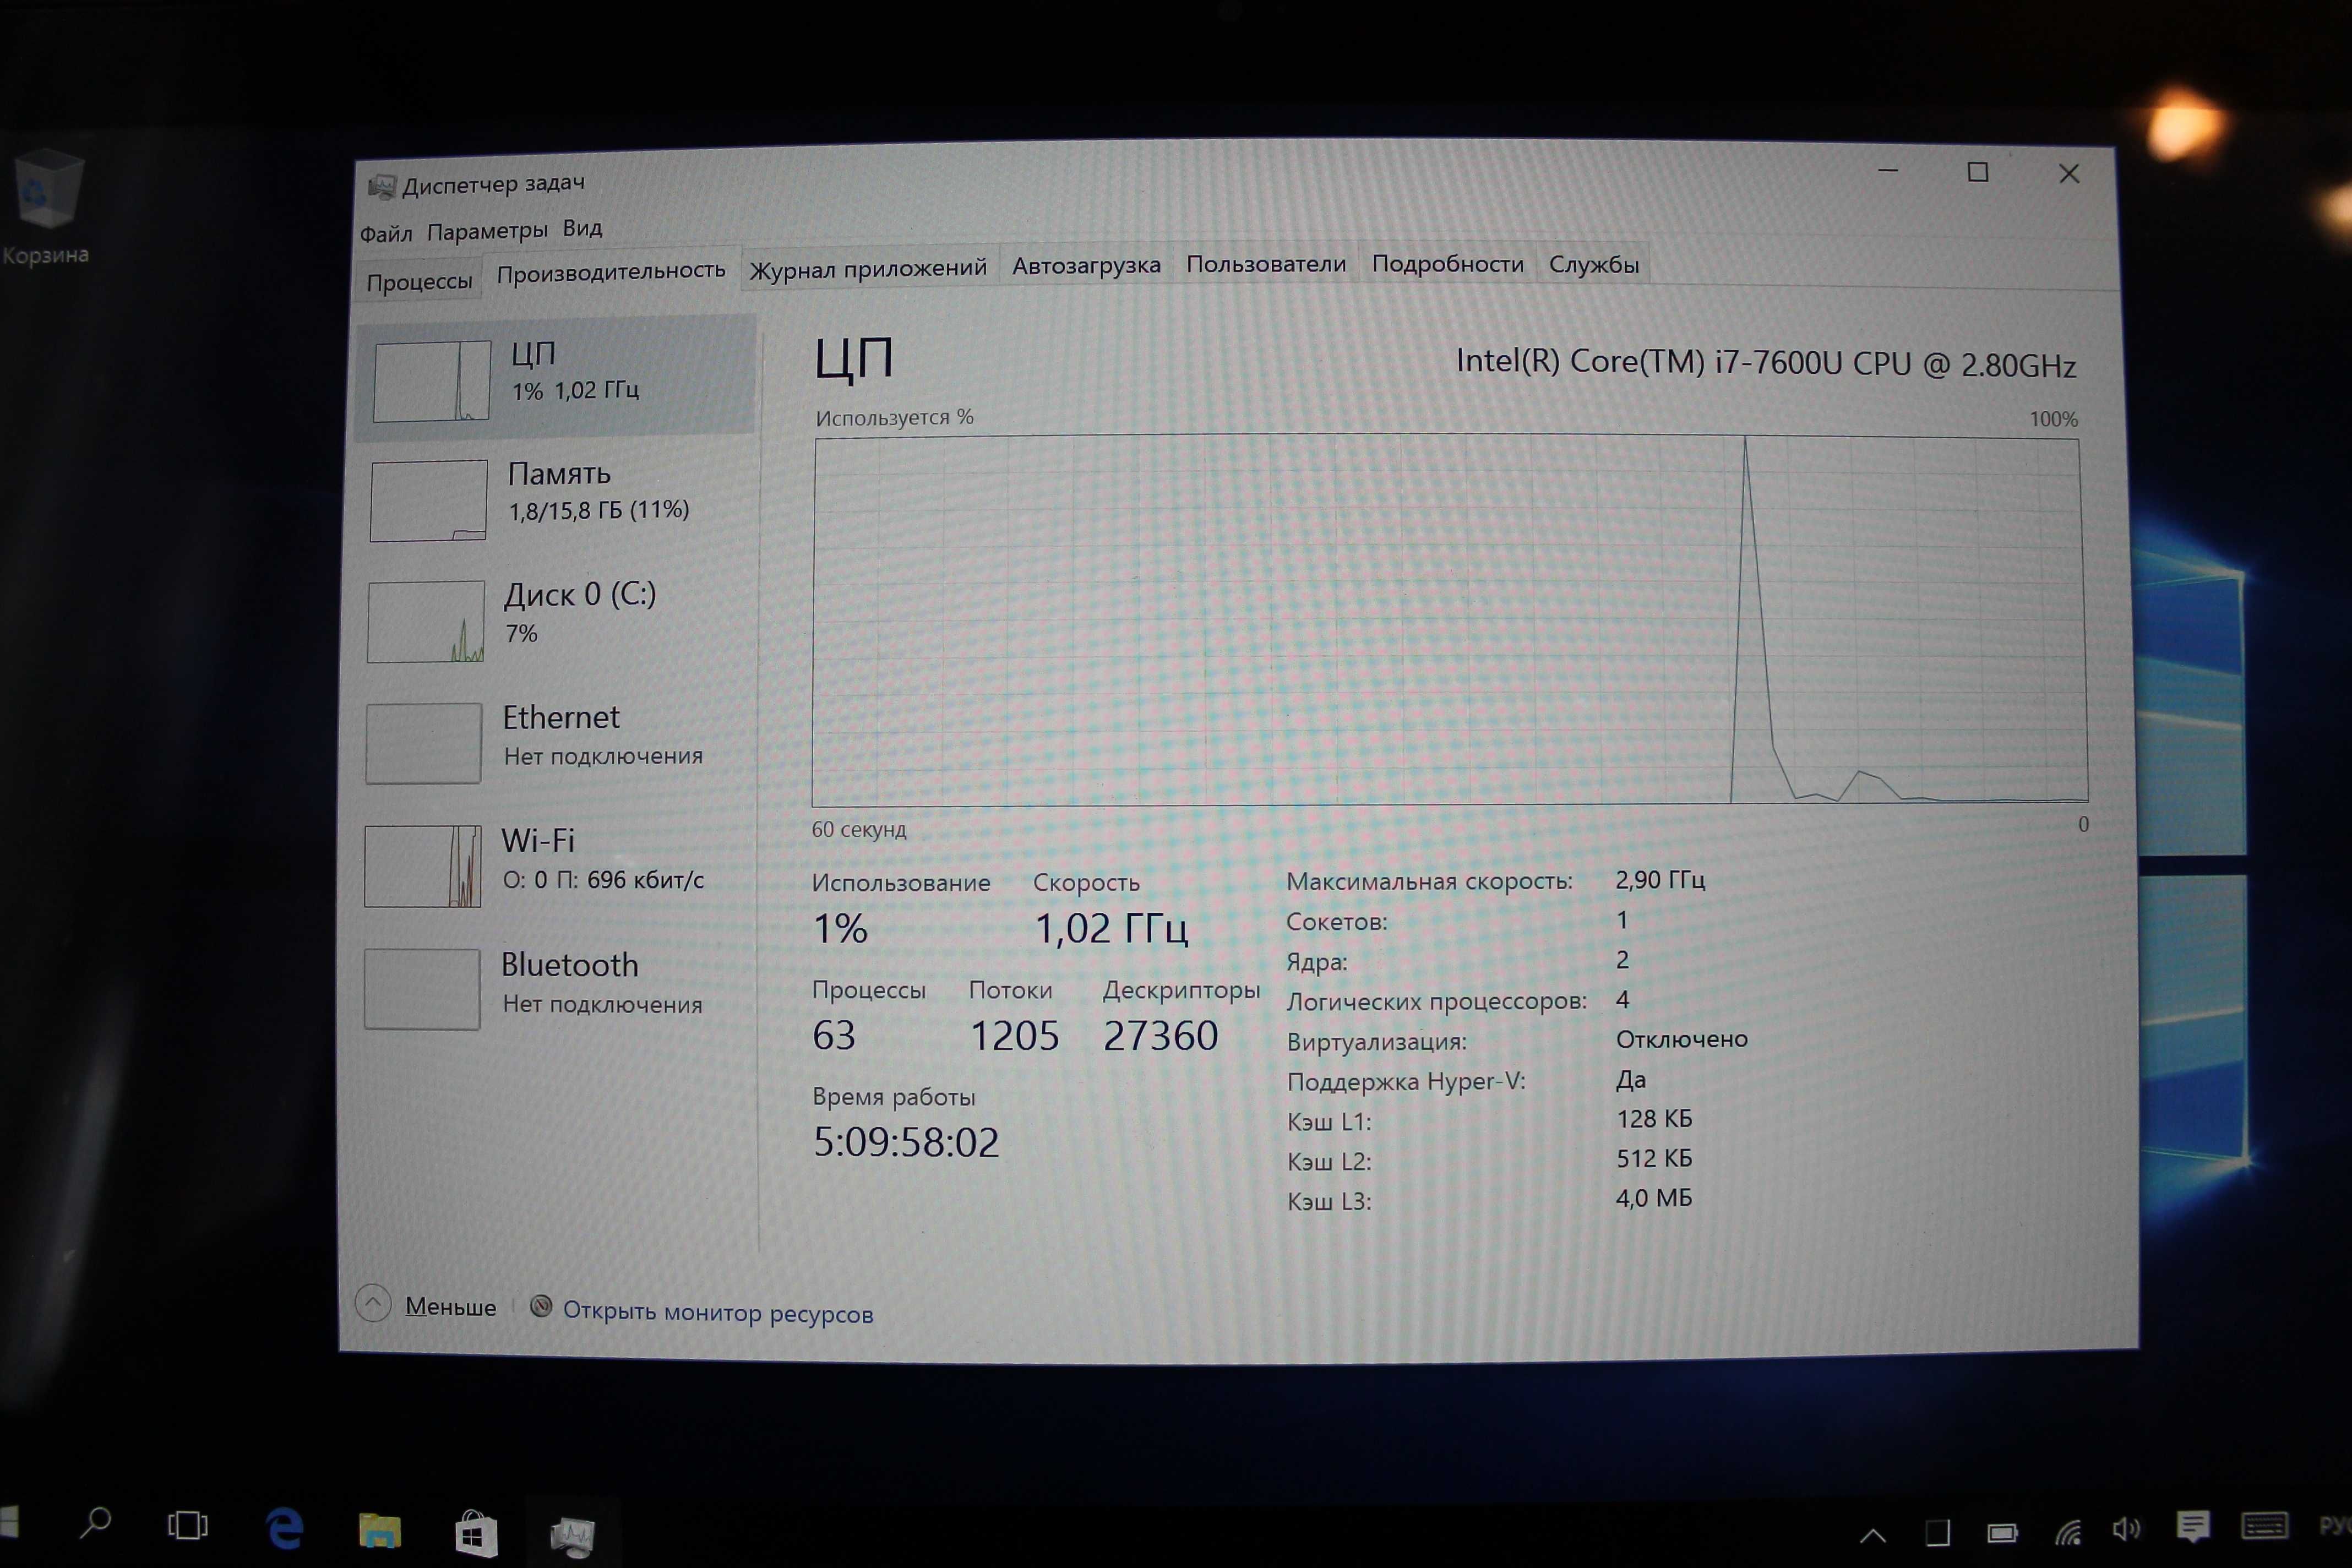Image resolution: width=2352 pixels, height=1568 pixels.
Task: Open the volume speaker tray icon
Action: pyautogui.click(x=2127, y=1529)
